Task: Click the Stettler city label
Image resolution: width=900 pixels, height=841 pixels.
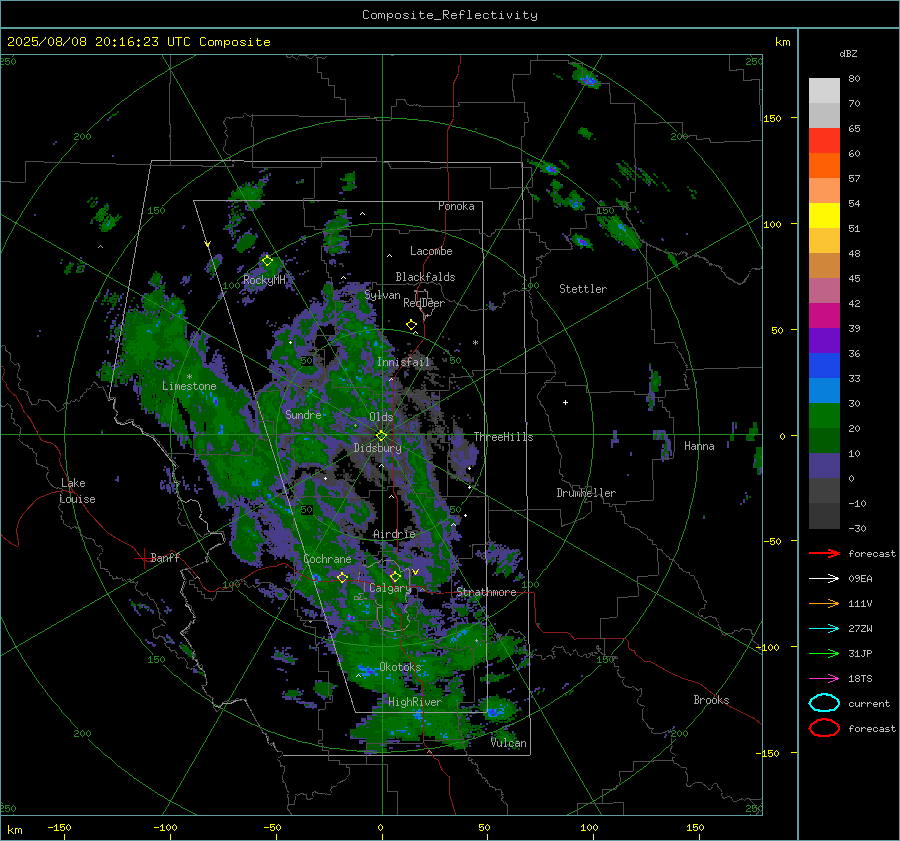Action: click(x=583, y=289)
